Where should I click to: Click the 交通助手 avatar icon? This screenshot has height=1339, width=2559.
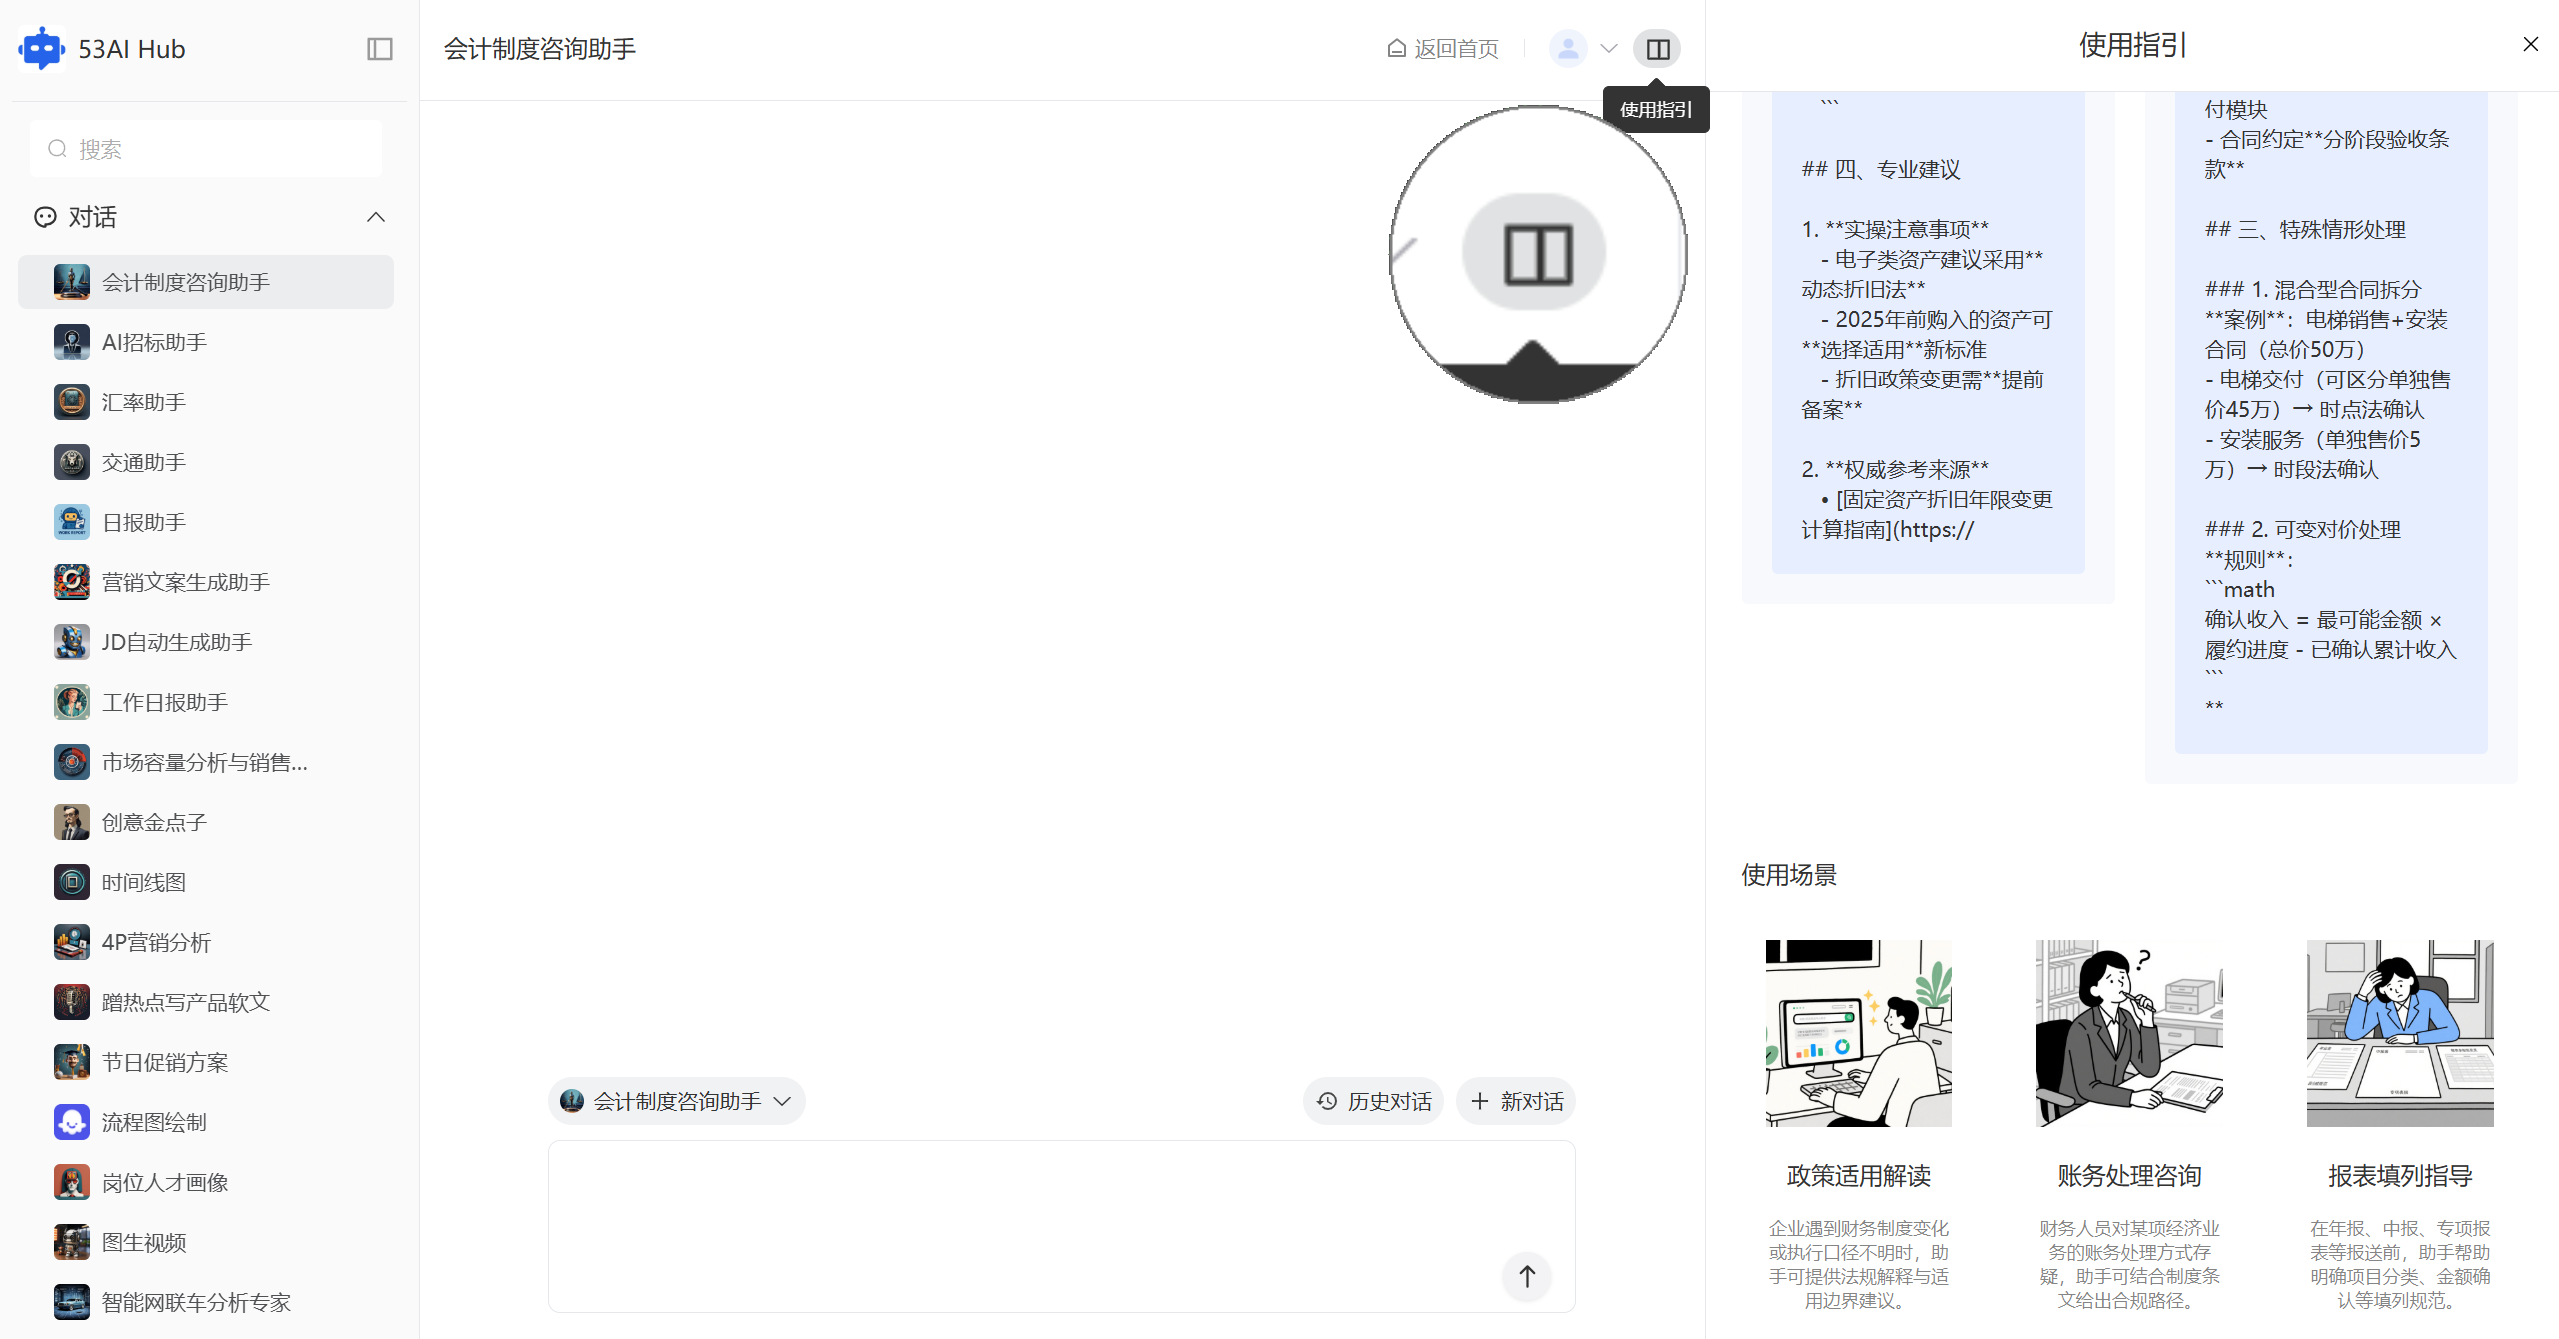pyautogui.click(x=72, y=462)
